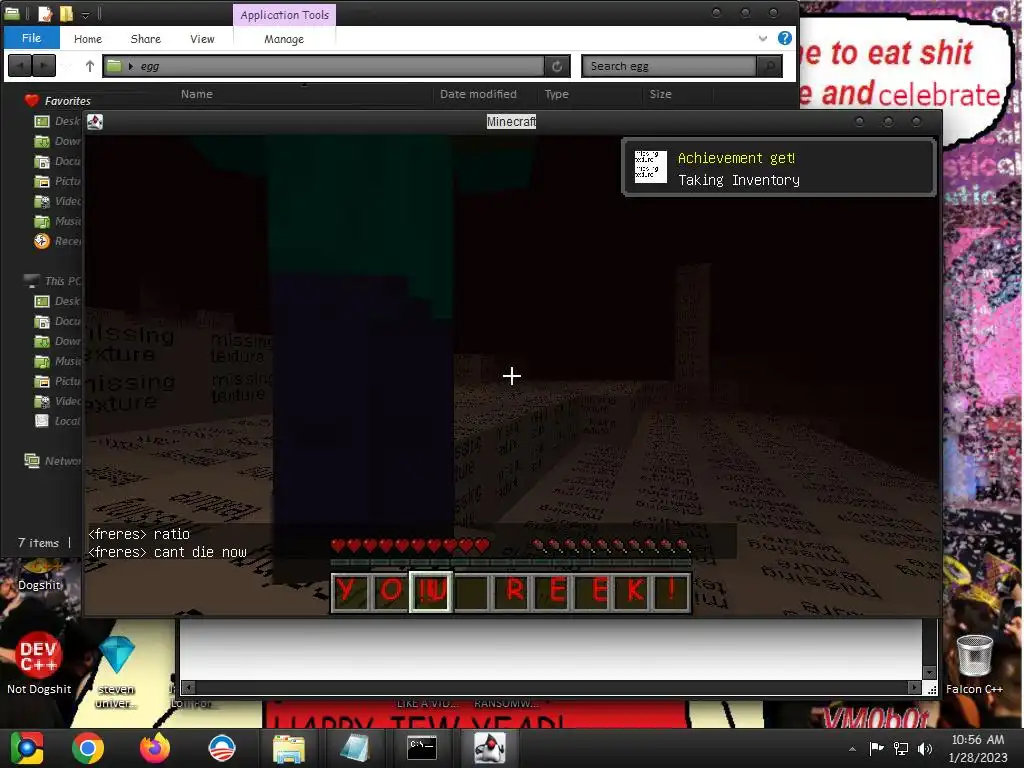Click the Achievement get notification icon
The image size is (1024, 768).
coord(650,167)
